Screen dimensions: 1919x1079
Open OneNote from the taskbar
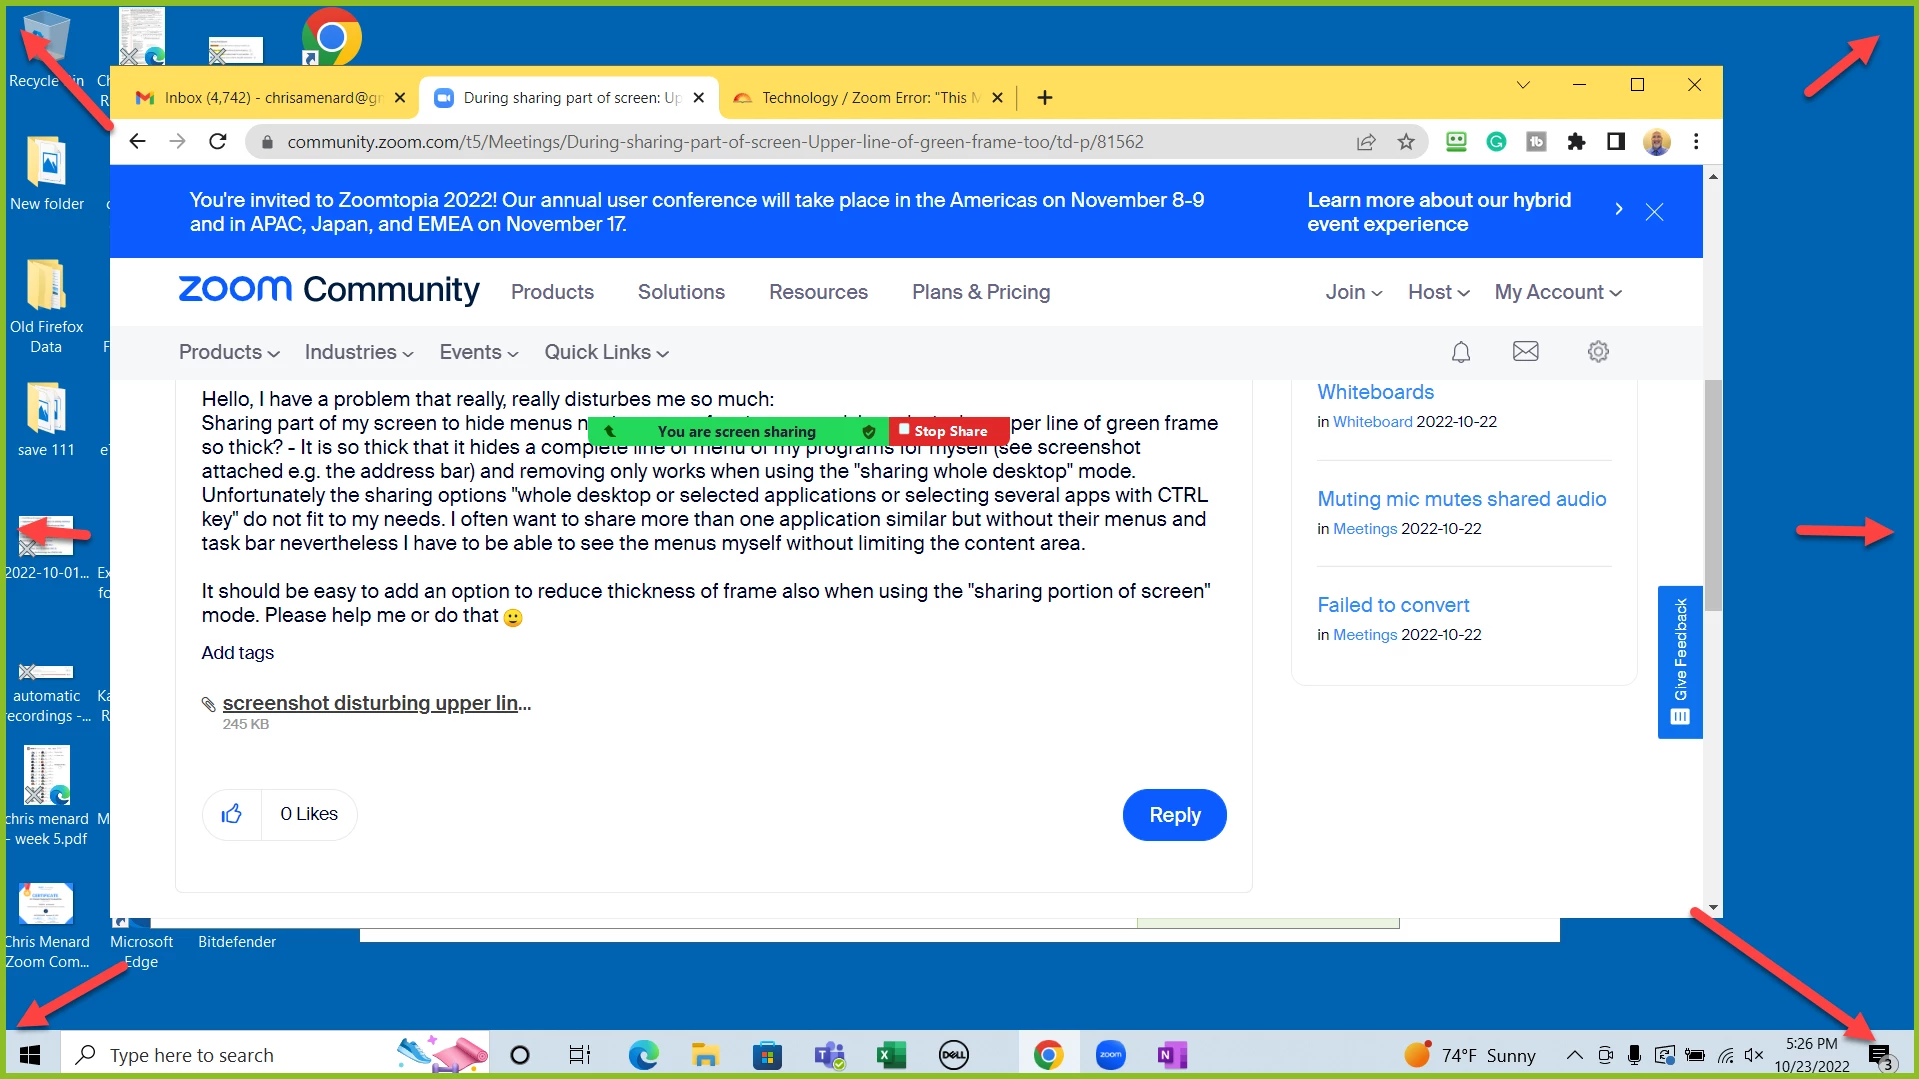point(1171,1055)
